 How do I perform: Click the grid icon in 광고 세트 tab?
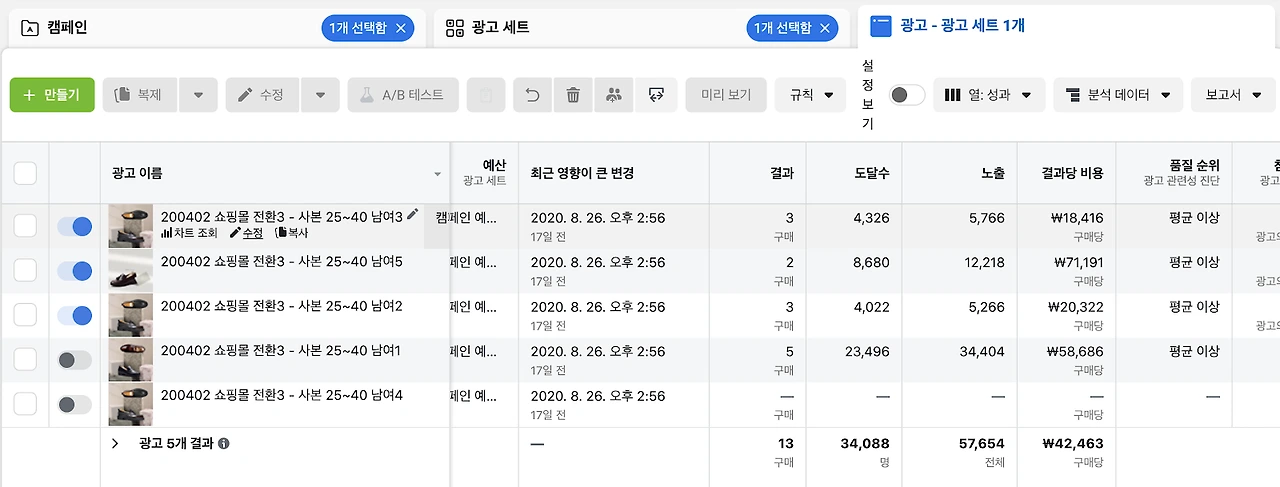tap(456, 28)
